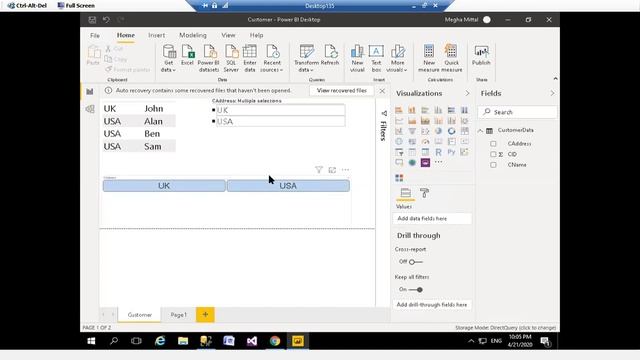
Task: Select the Q&A visual
Action: [x=399, y=162]
